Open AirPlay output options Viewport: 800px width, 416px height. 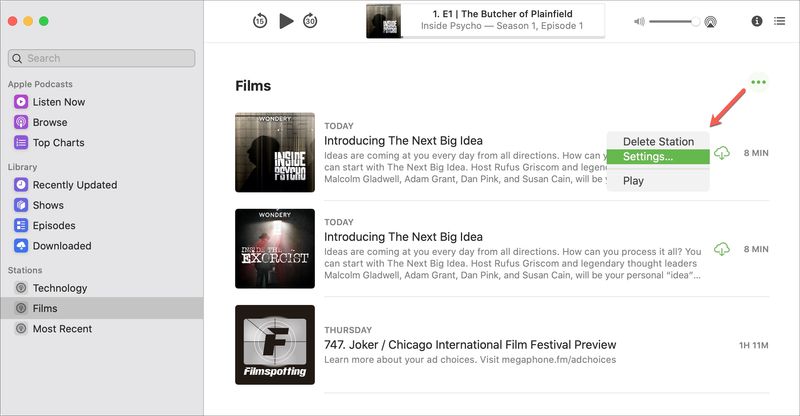pos(710,21)
